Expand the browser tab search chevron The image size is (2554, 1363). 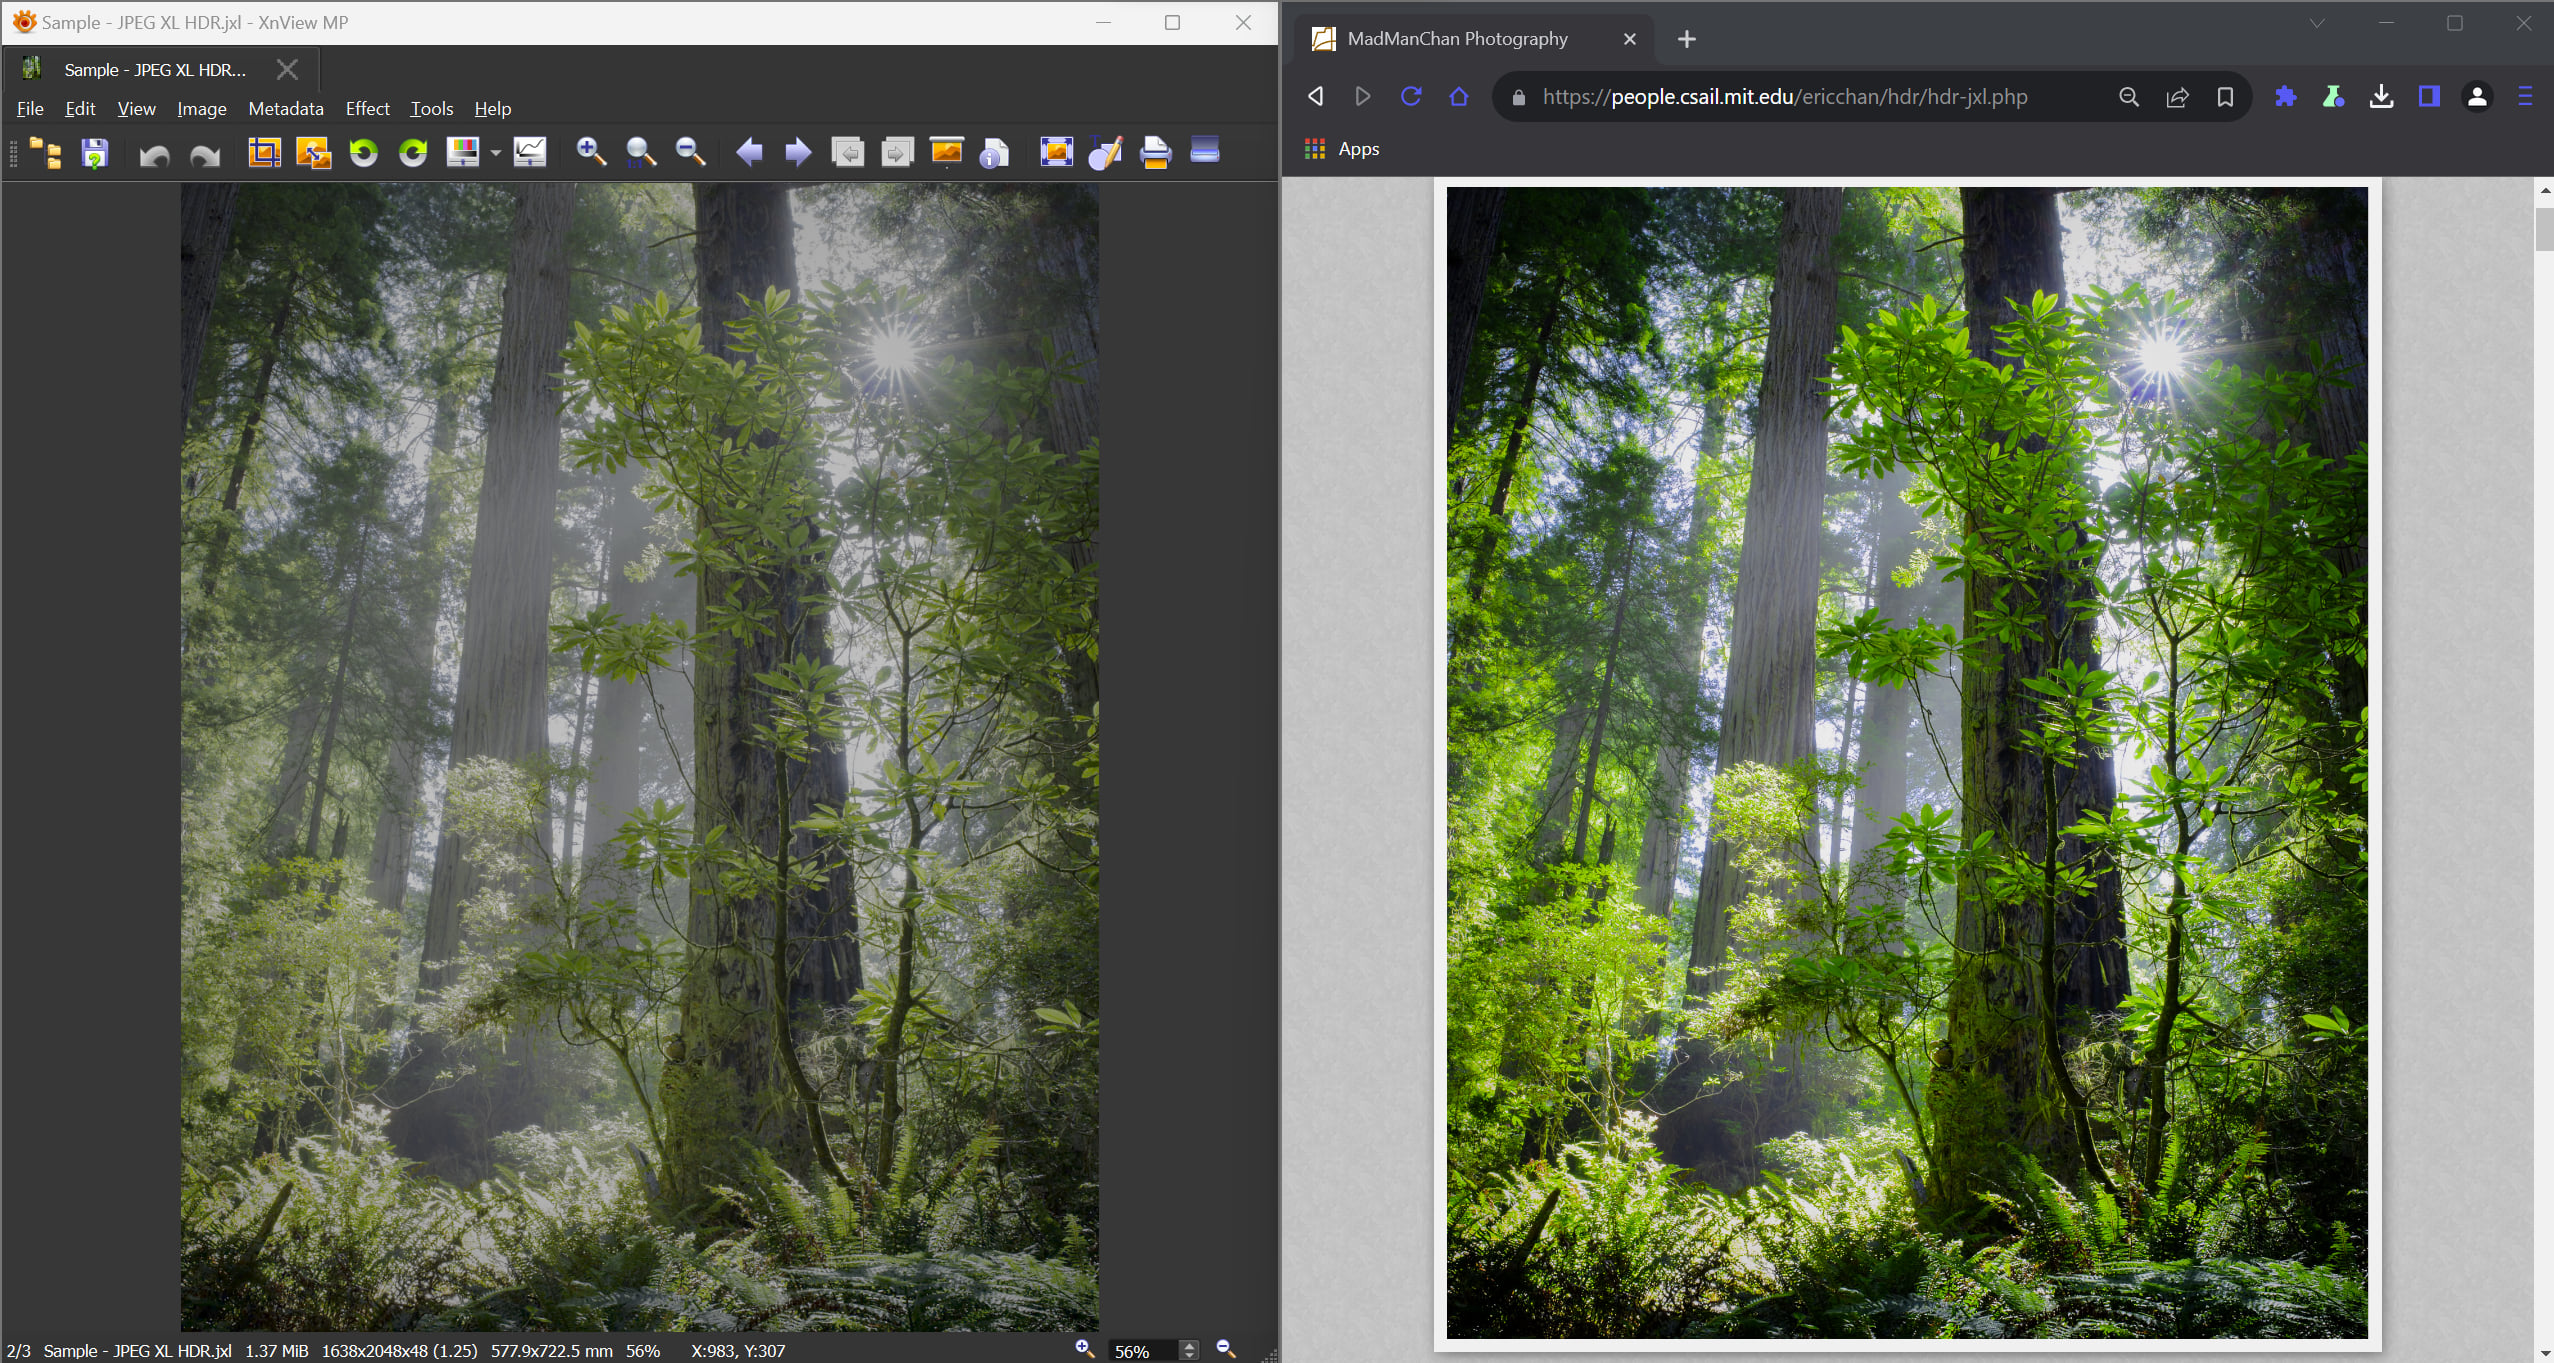pos(2316,23)
